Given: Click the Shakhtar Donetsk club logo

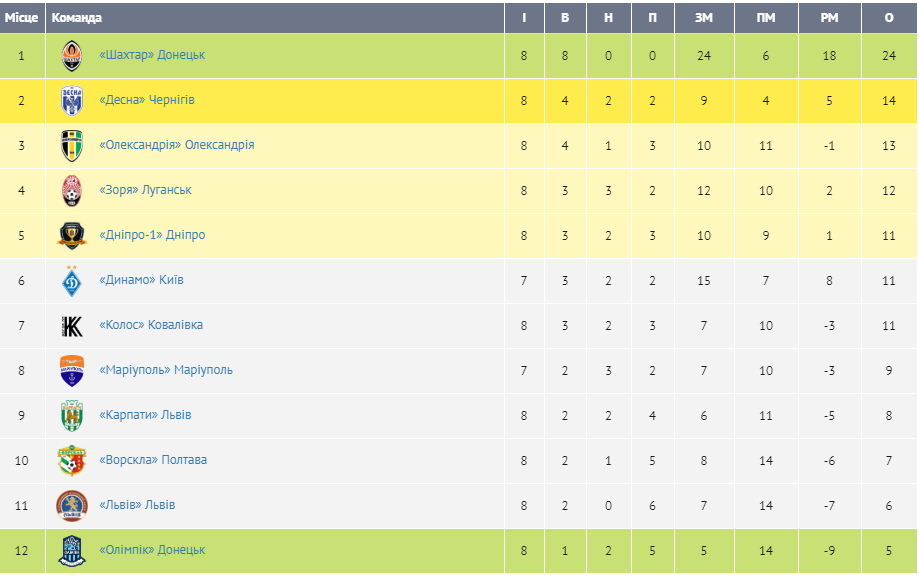Looking at the screenshot, I should click(x=72, y=56).
